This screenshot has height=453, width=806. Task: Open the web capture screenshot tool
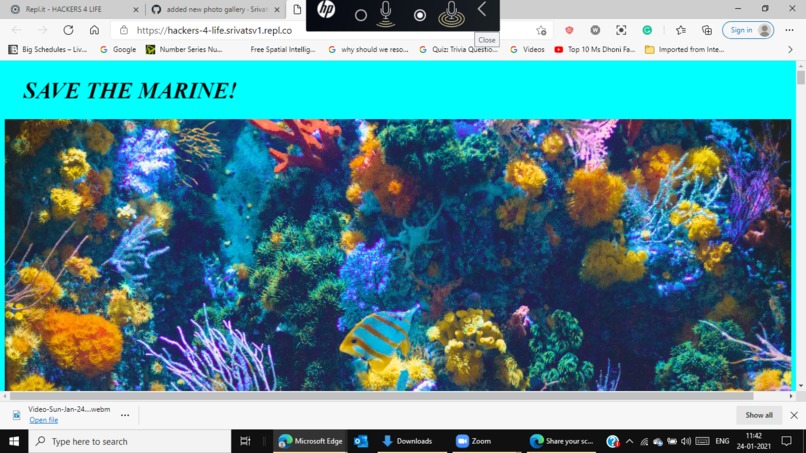(x=621, y=30)
